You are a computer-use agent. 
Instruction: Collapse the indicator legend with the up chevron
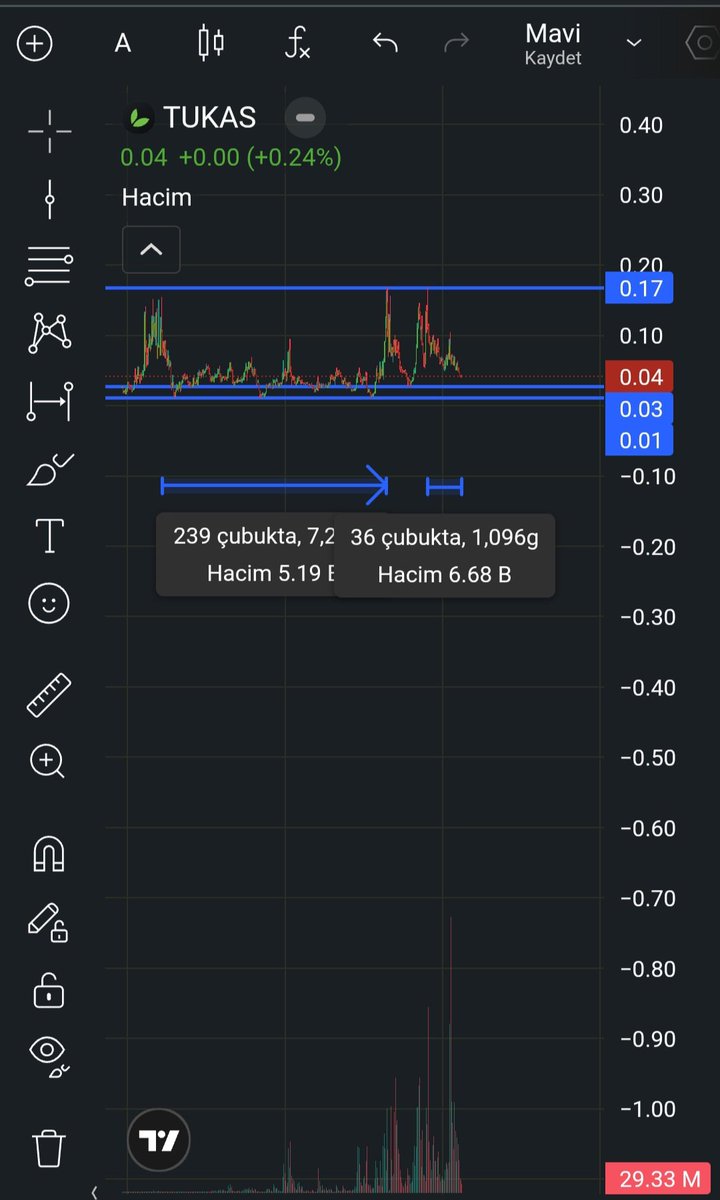[151, 250]
